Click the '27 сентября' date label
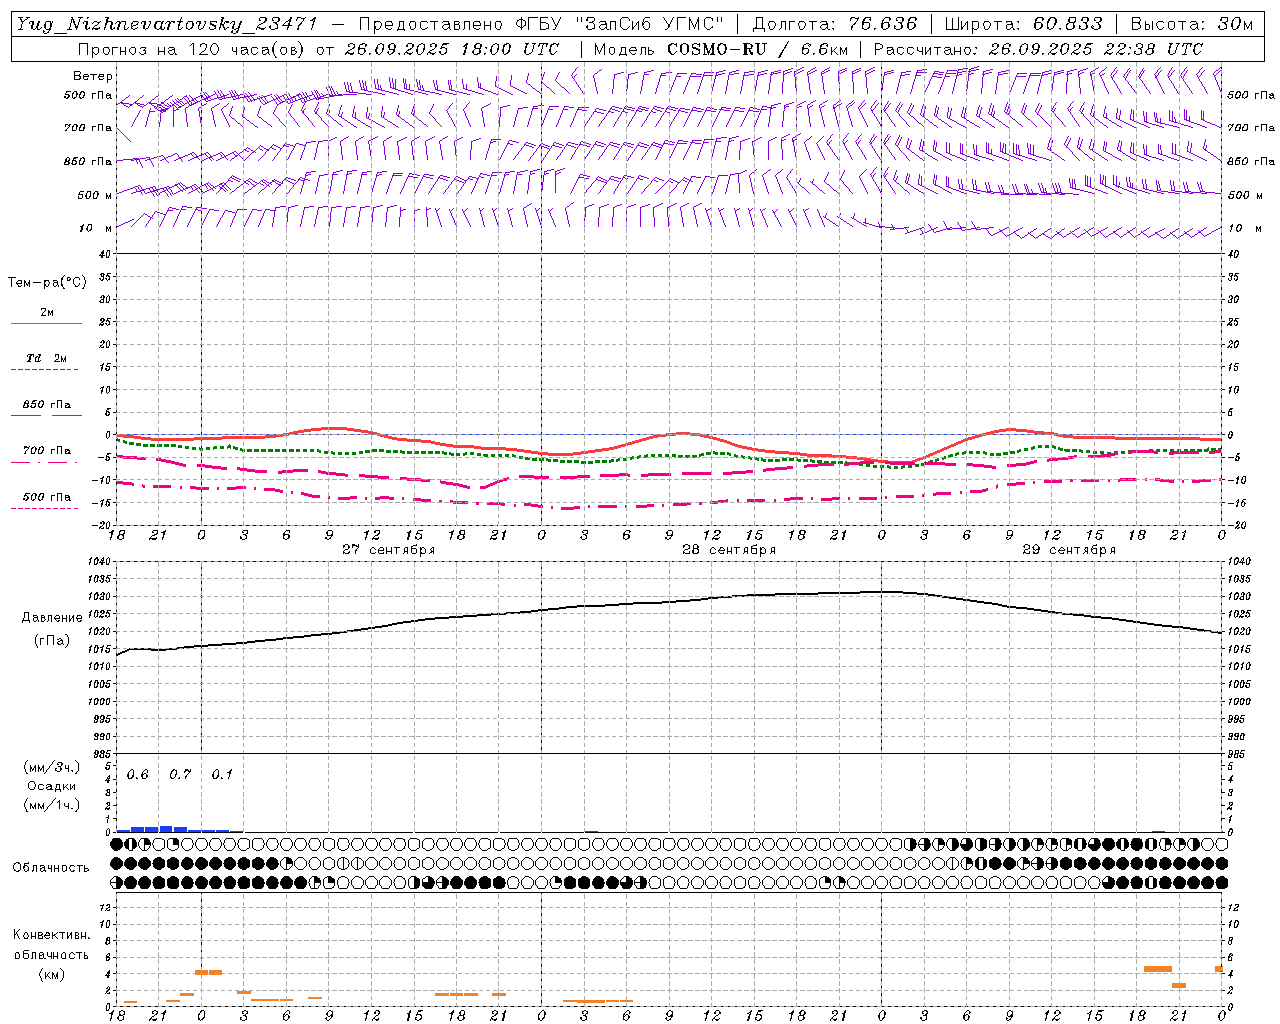The image size is (1280, 1024). pyautogui.click(x=388, y=550)
